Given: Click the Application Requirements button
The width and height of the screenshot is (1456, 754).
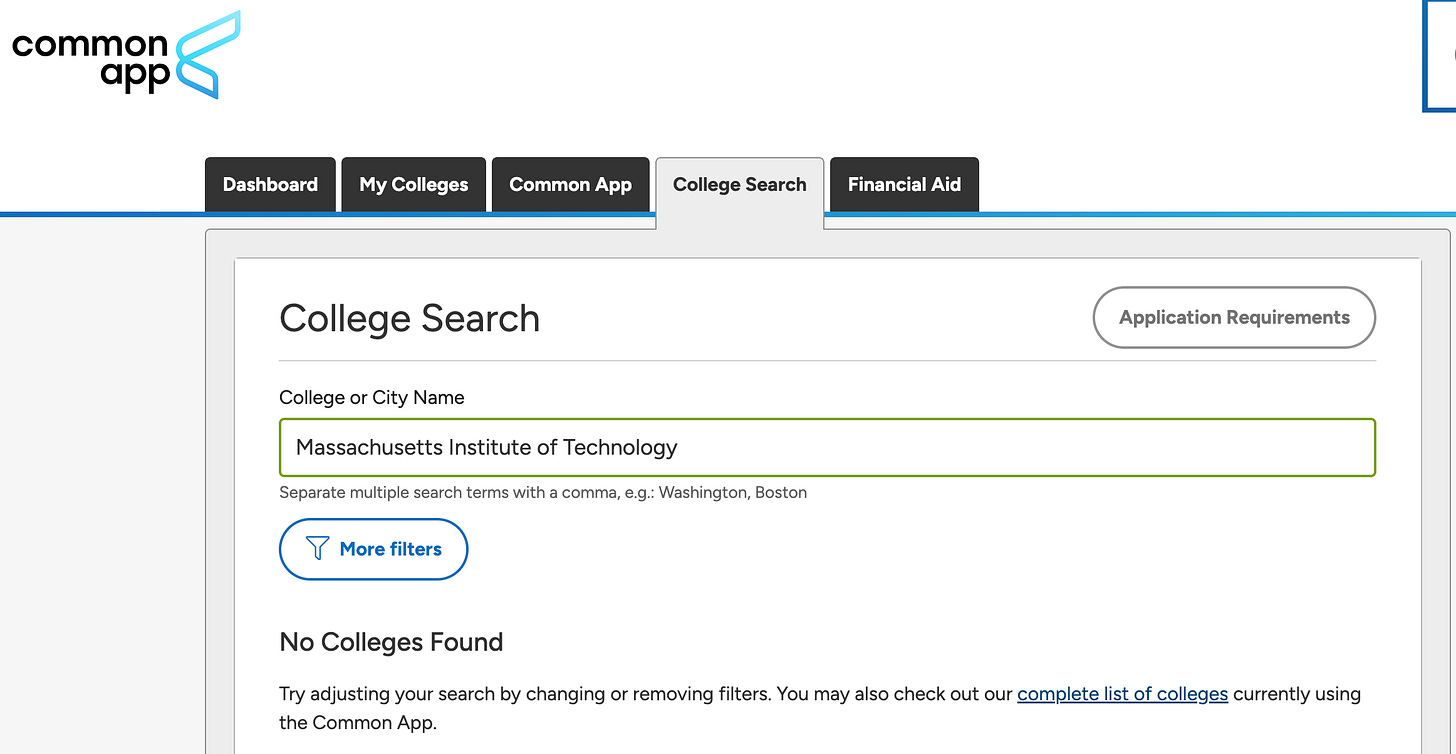Looking at the screenshot, I should click(x=1234, y=318).
